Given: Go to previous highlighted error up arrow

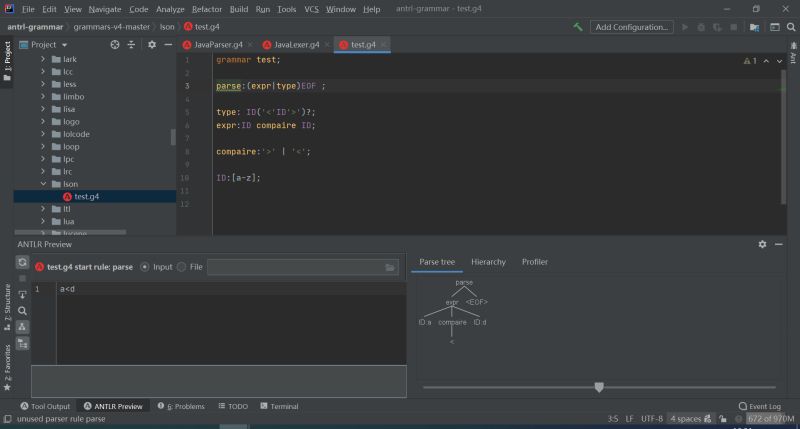Looking at the screenshot, I should point(766,61).
